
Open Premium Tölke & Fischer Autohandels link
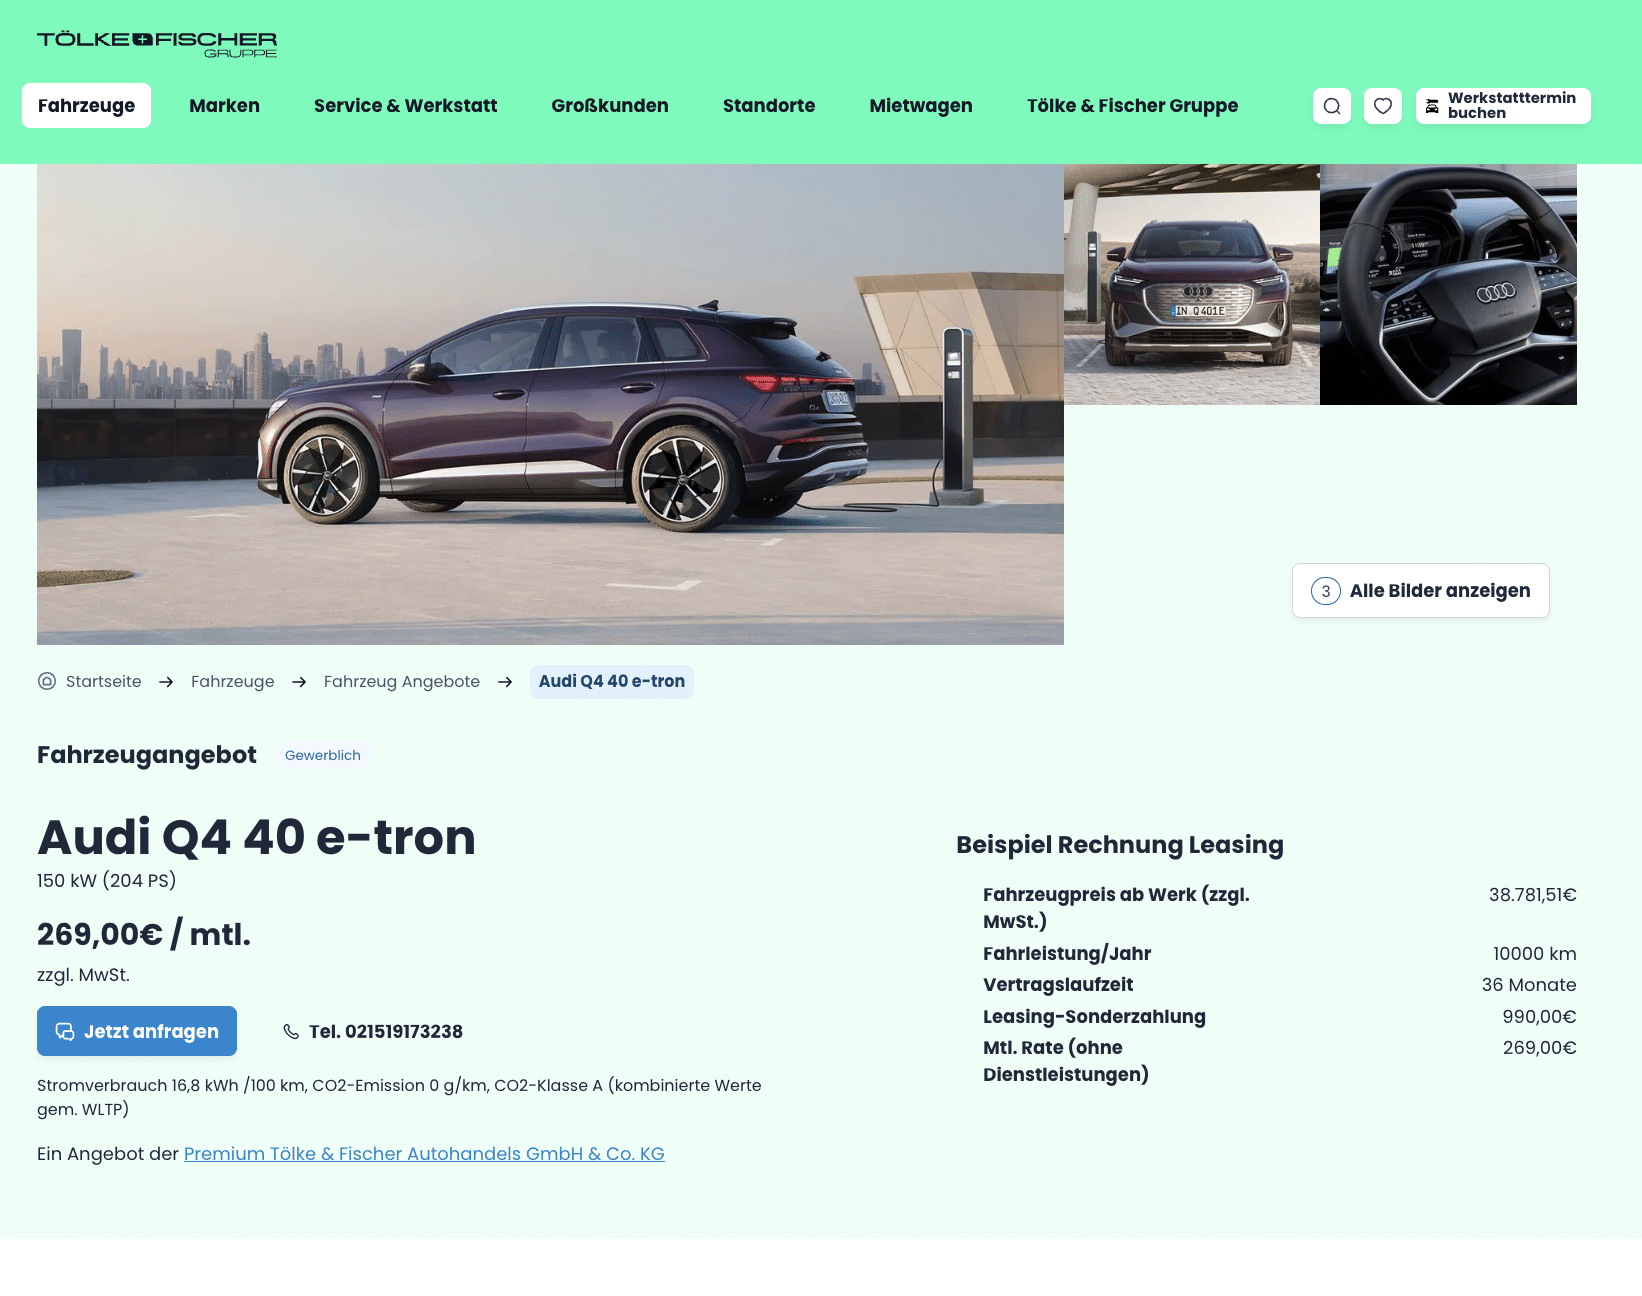pos(424,1154)
